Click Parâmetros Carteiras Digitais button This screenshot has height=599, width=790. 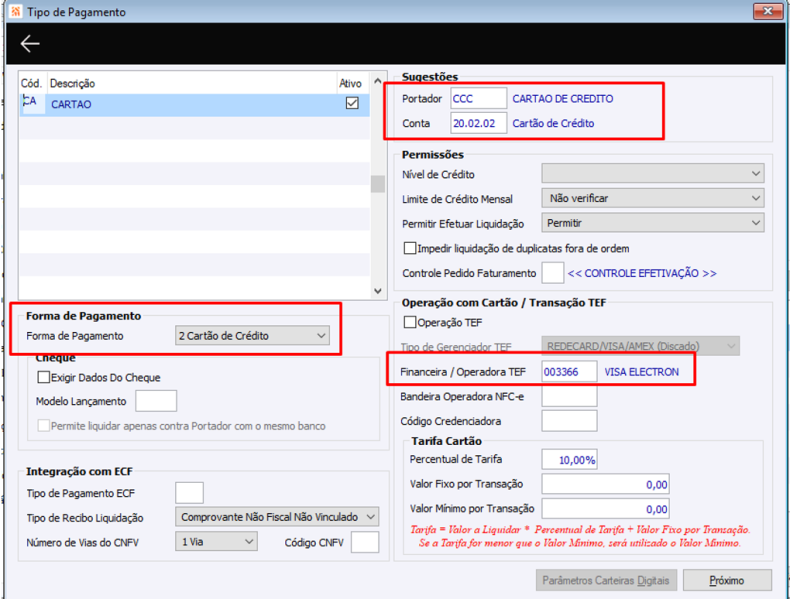click(606, 580)
